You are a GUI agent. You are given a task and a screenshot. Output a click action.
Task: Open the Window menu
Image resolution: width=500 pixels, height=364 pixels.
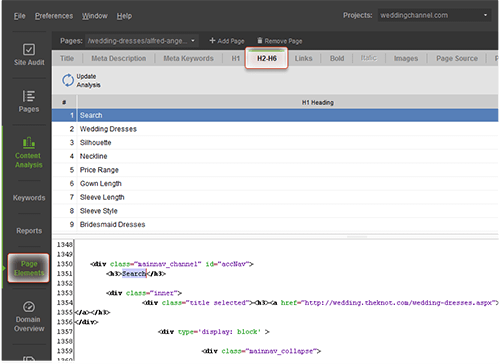pos(95,16)
